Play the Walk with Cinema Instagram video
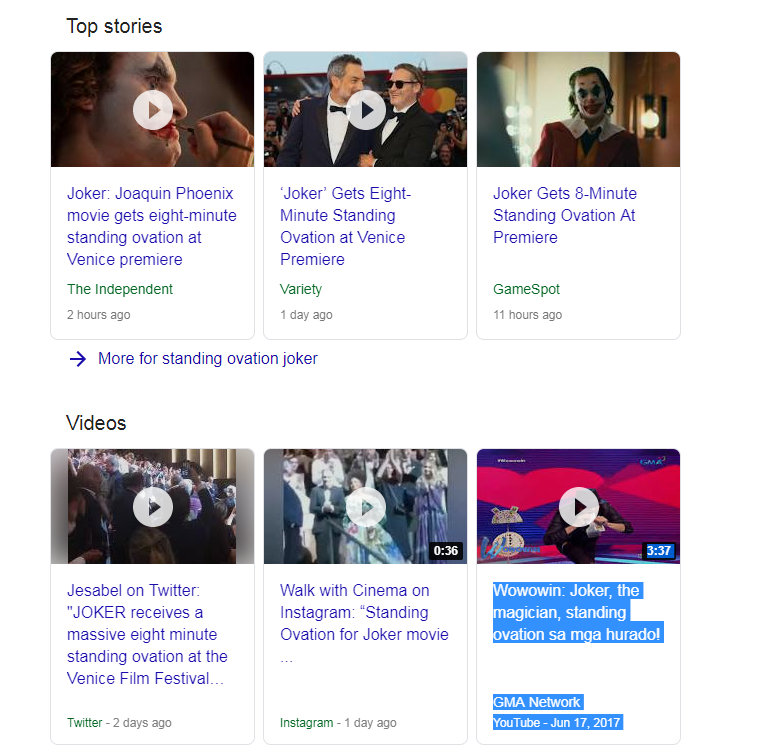762x754 pixels. coord(365,507)
